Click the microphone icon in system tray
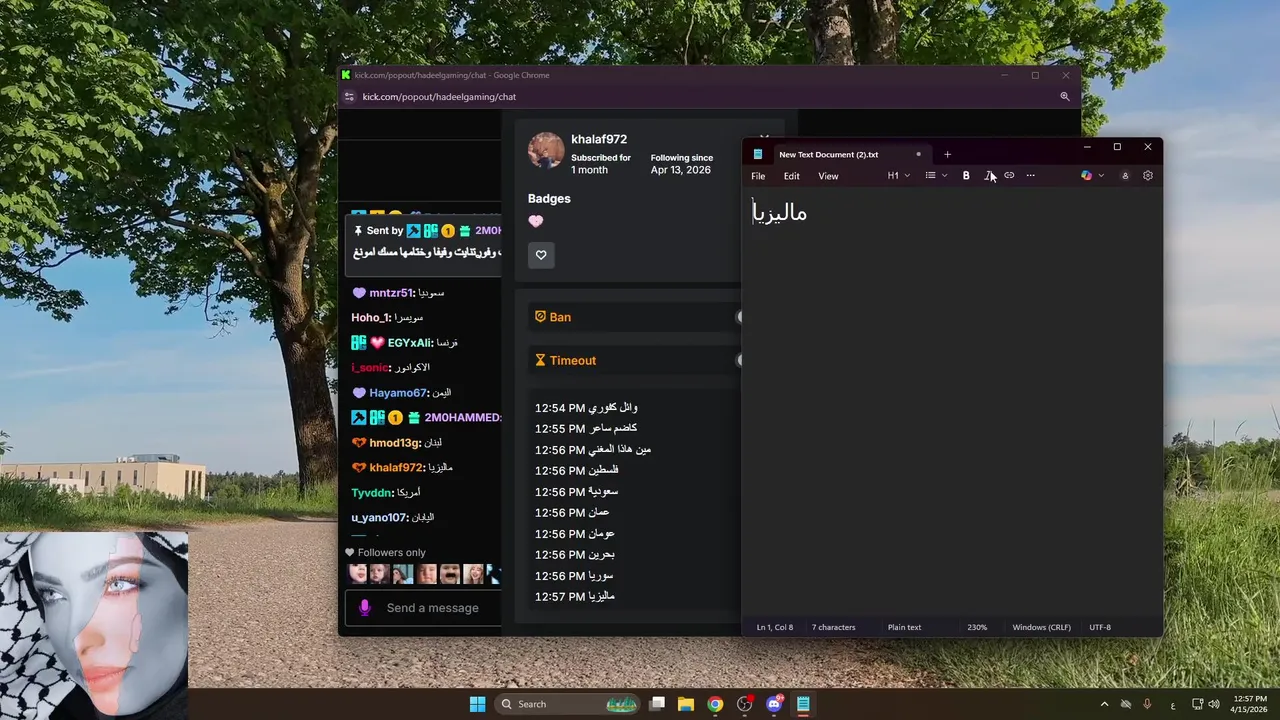This screenshot has height=720, width=1280. [x=1147, y=704]
